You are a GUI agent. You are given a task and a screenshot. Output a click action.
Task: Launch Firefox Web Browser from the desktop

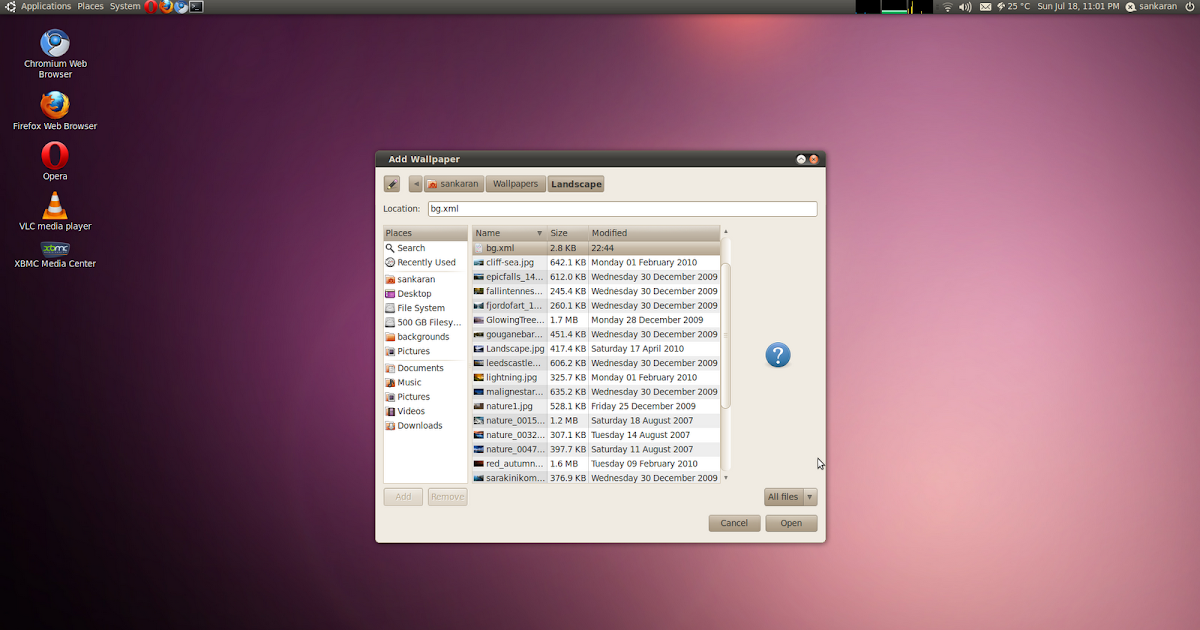pos(55,105)
